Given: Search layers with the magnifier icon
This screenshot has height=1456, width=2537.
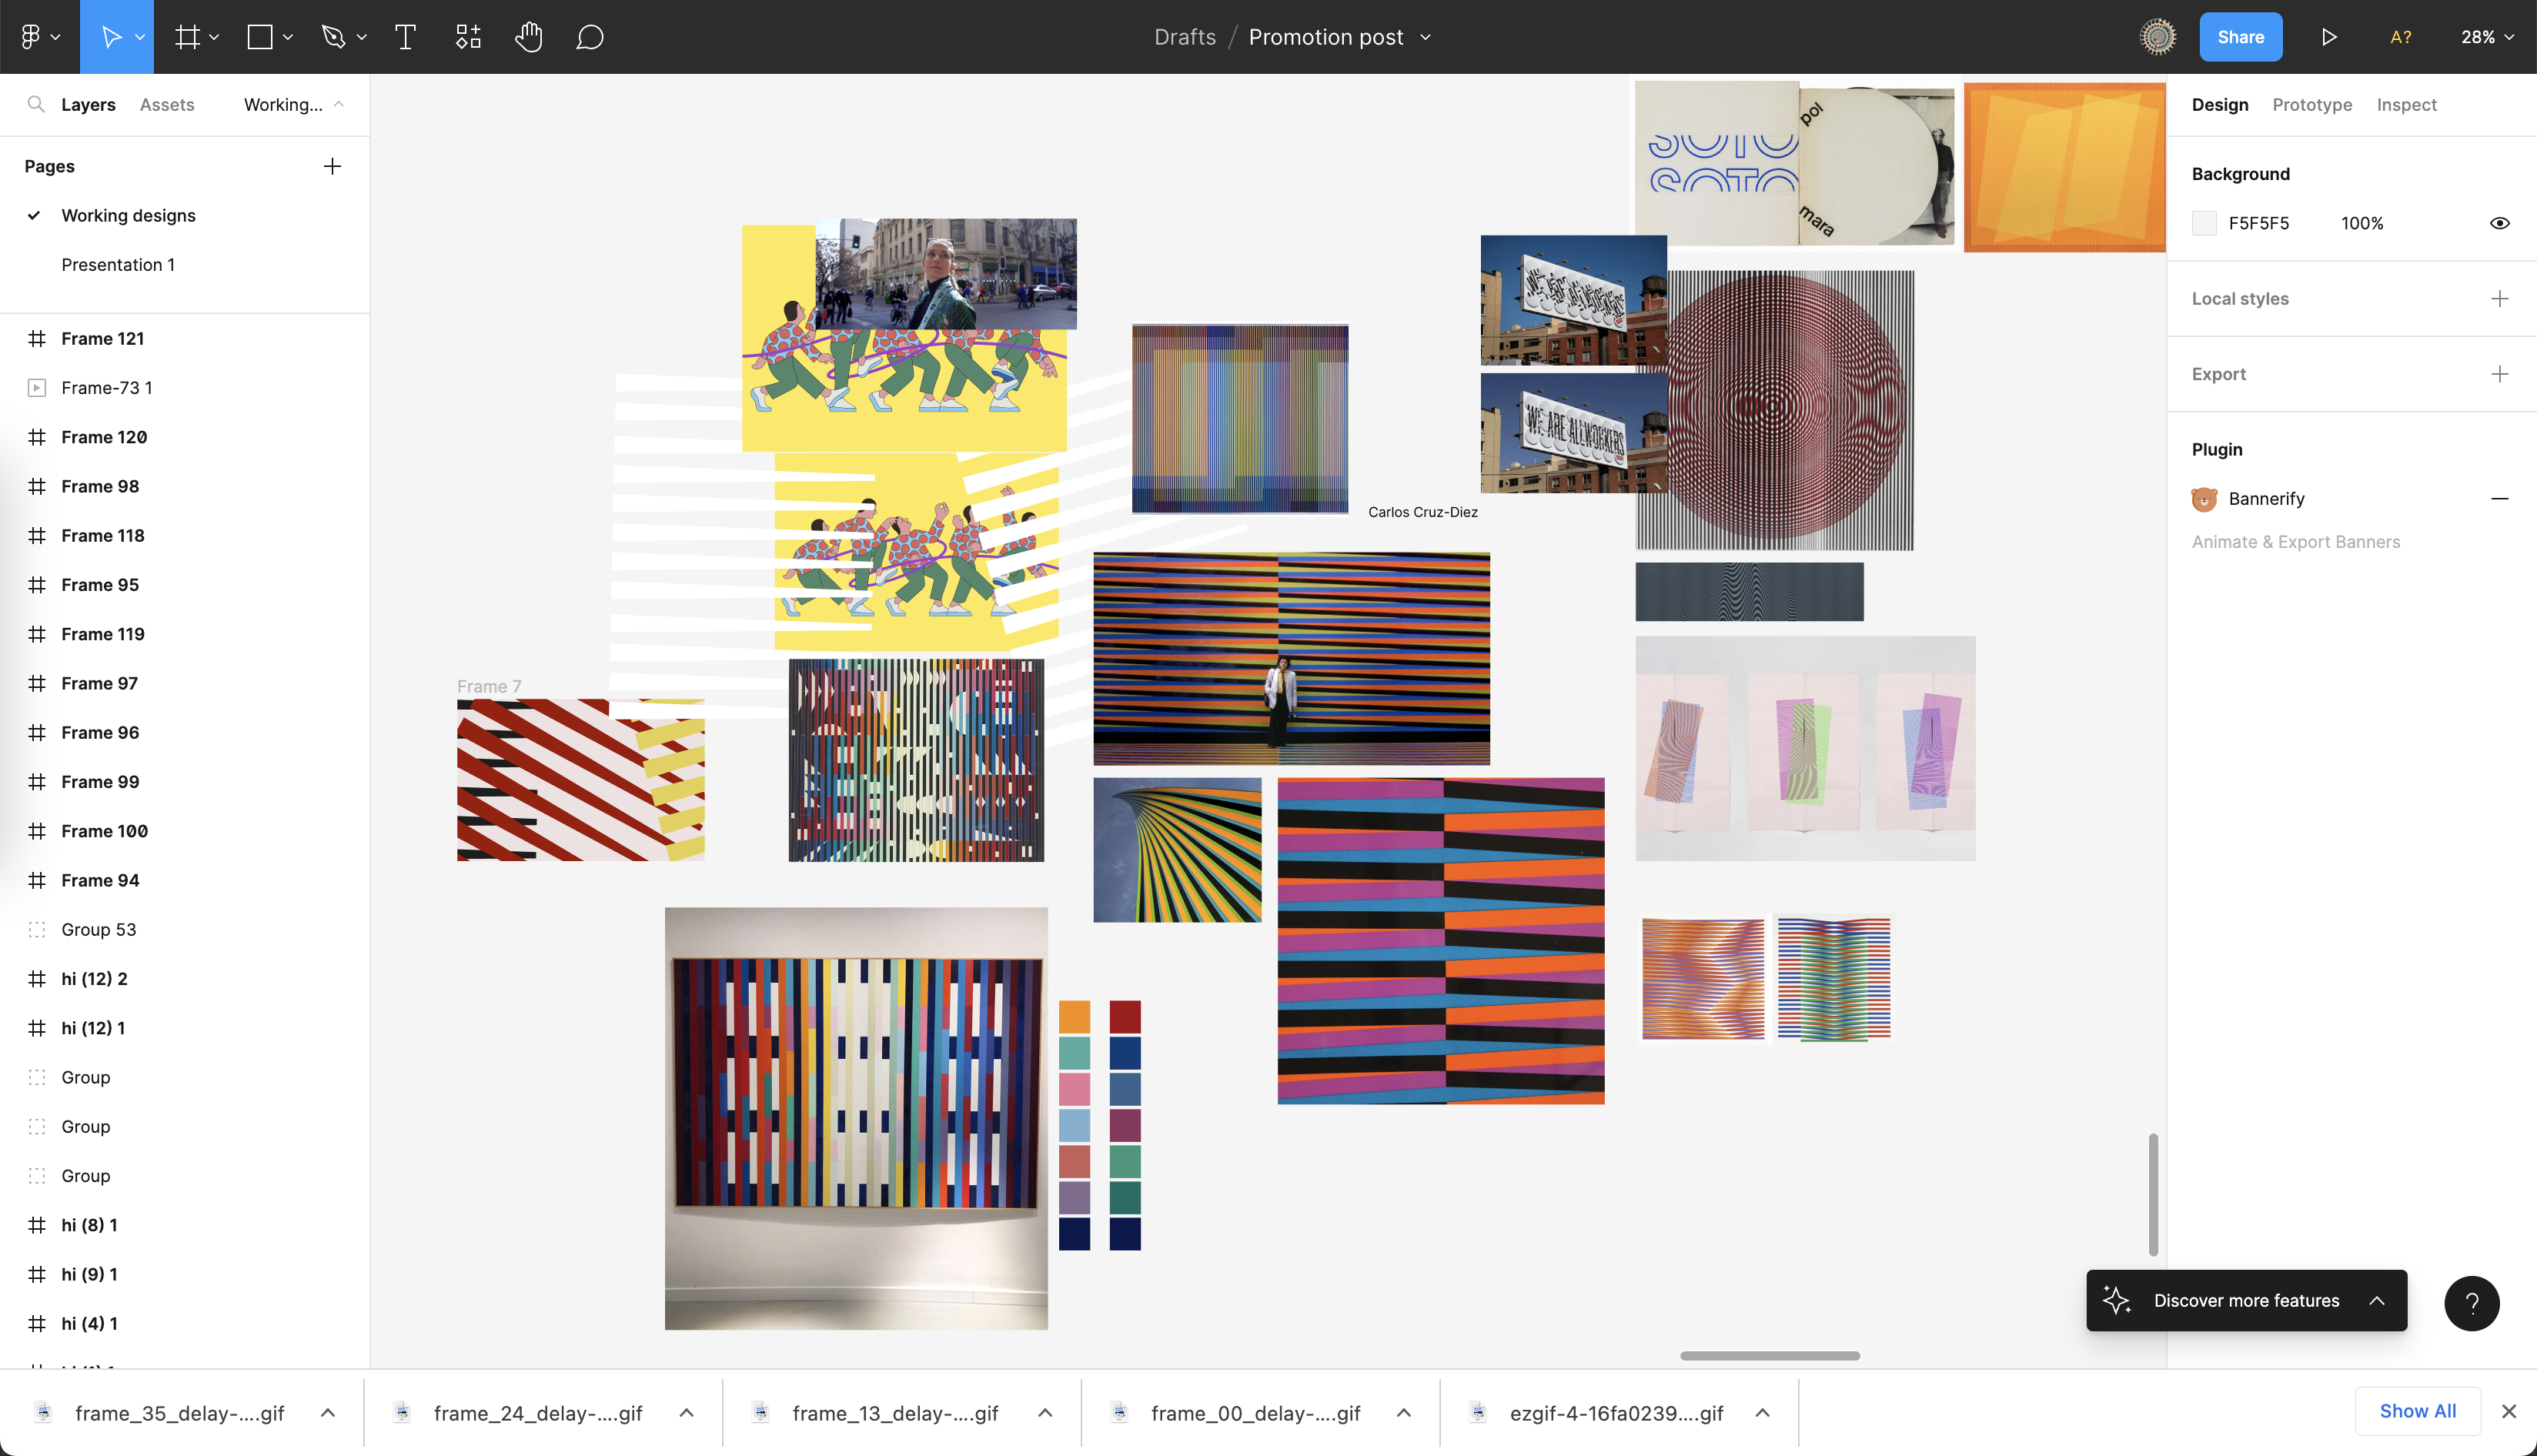Looking at the screenshot, I should point(36,104).
